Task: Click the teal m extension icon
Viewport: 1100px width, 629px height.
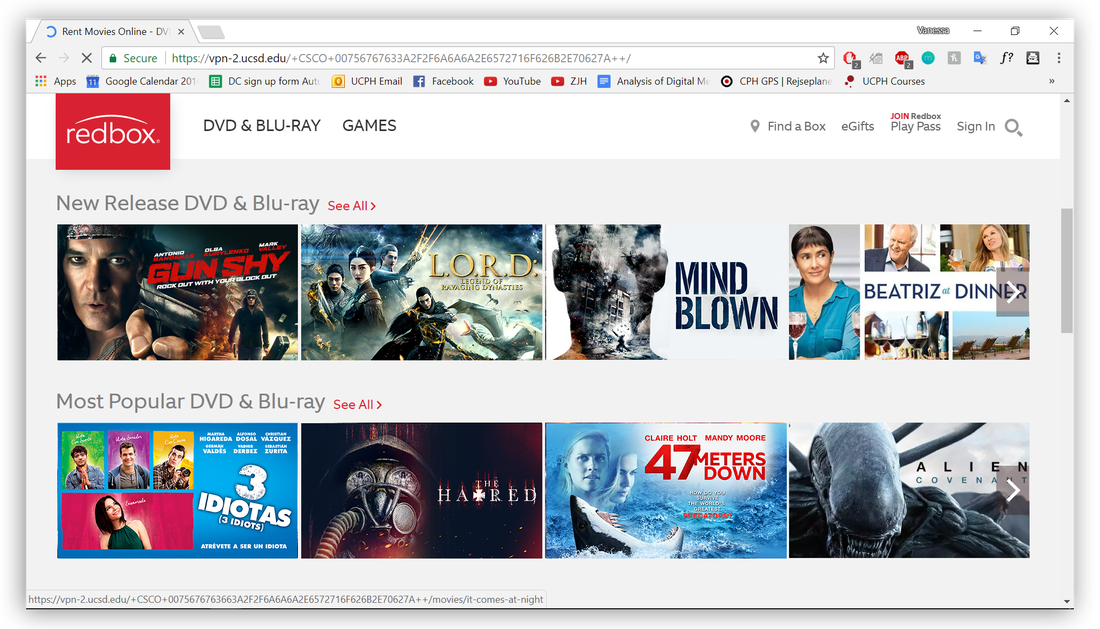Action: pos(928,58)
